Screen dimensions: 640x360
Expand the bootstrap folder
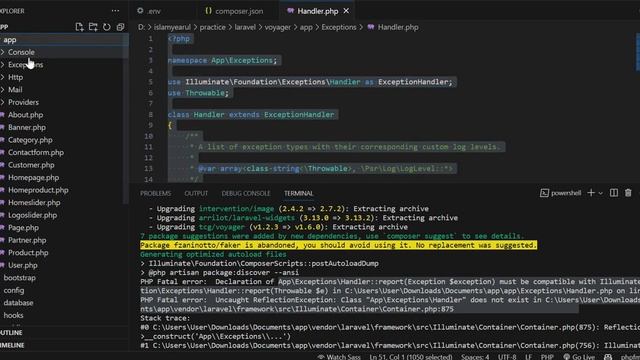coord(20,278)
